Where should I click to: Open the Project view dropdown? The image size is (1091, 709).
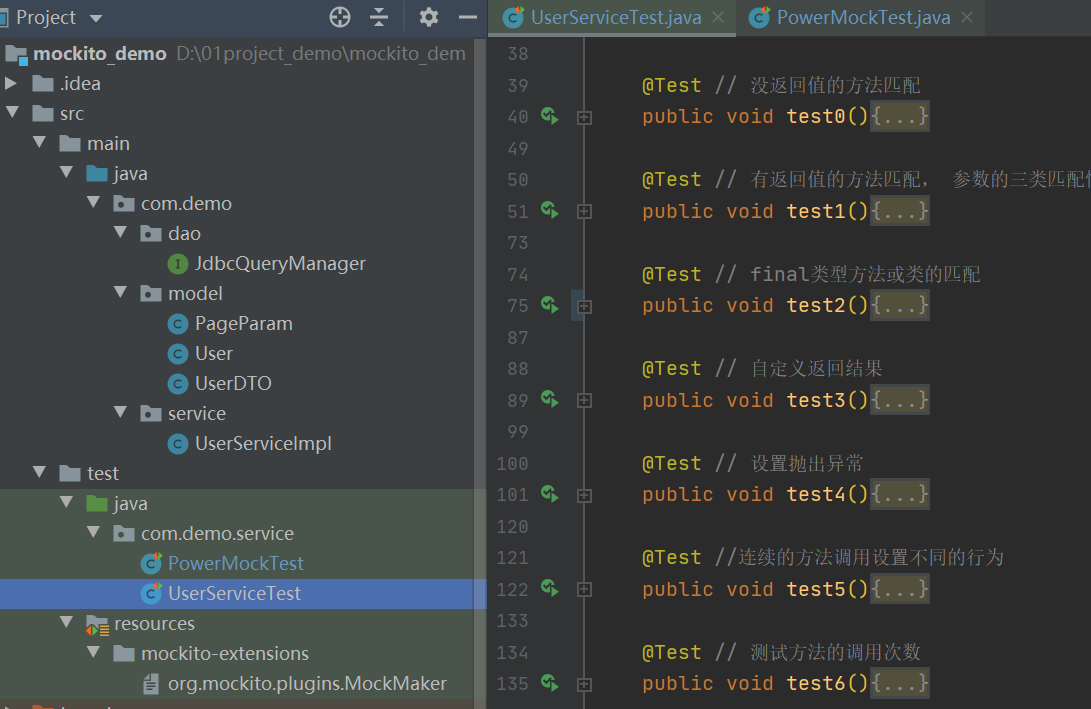(x=93, y=17)
